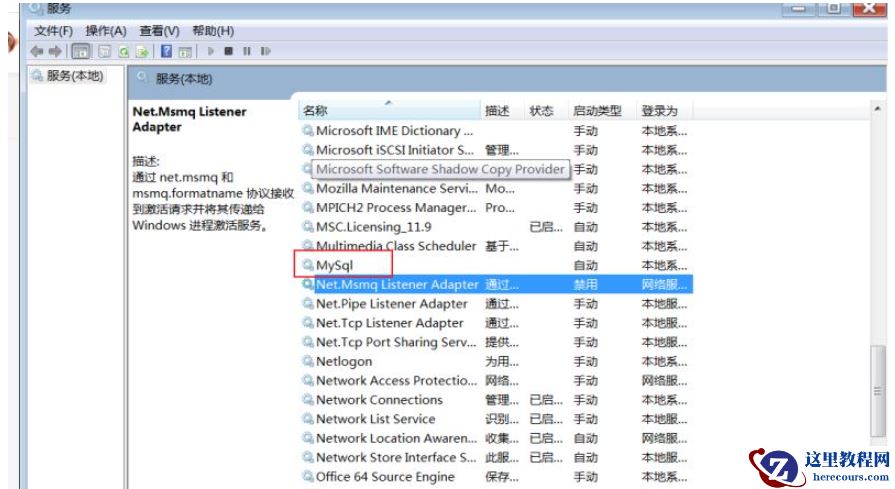The image size is (895, 489).
Task: Select Microsoft IME Dictionary service row
Action: pyautogui.click(x=497, y=131)
